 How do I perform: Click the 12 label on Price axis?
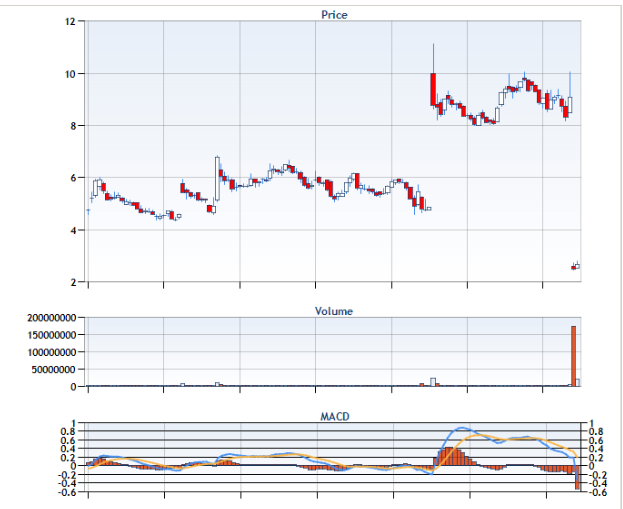pos(71,22)
